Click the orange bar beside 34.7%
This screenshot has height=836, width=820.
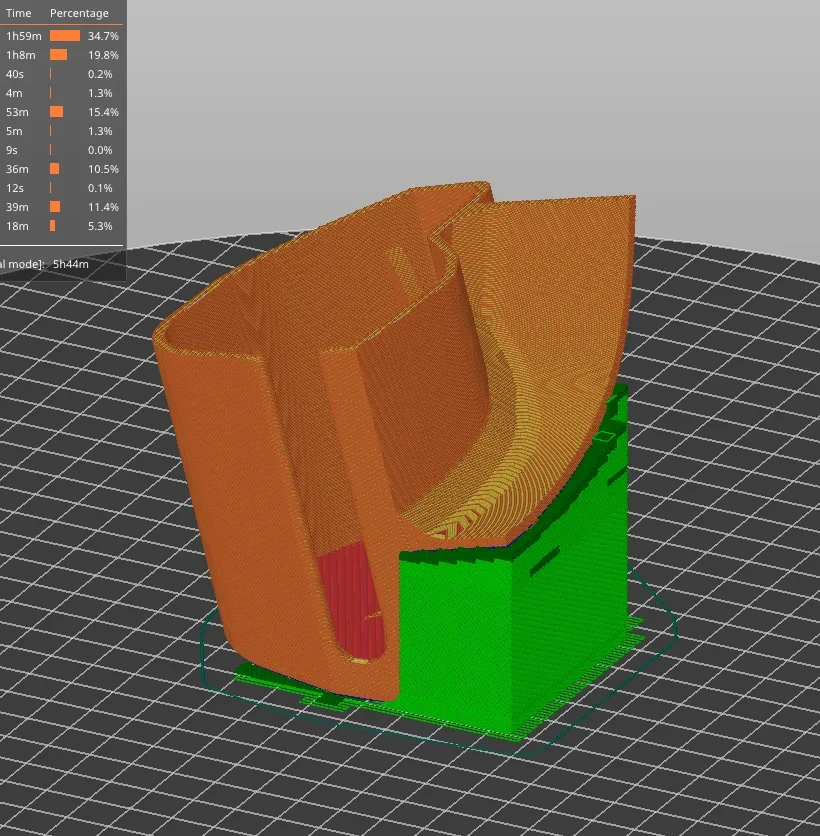65,36
